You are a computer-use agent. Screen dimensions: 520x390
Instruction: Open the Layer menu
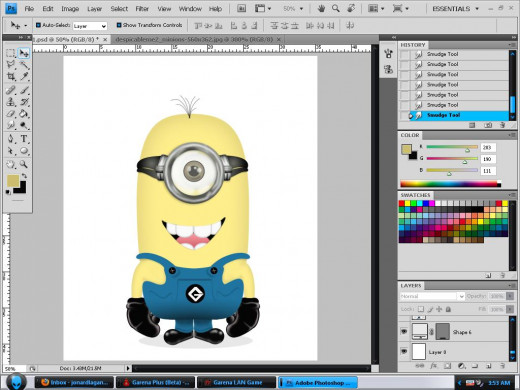pyautogui.click(x=94, y=9)
